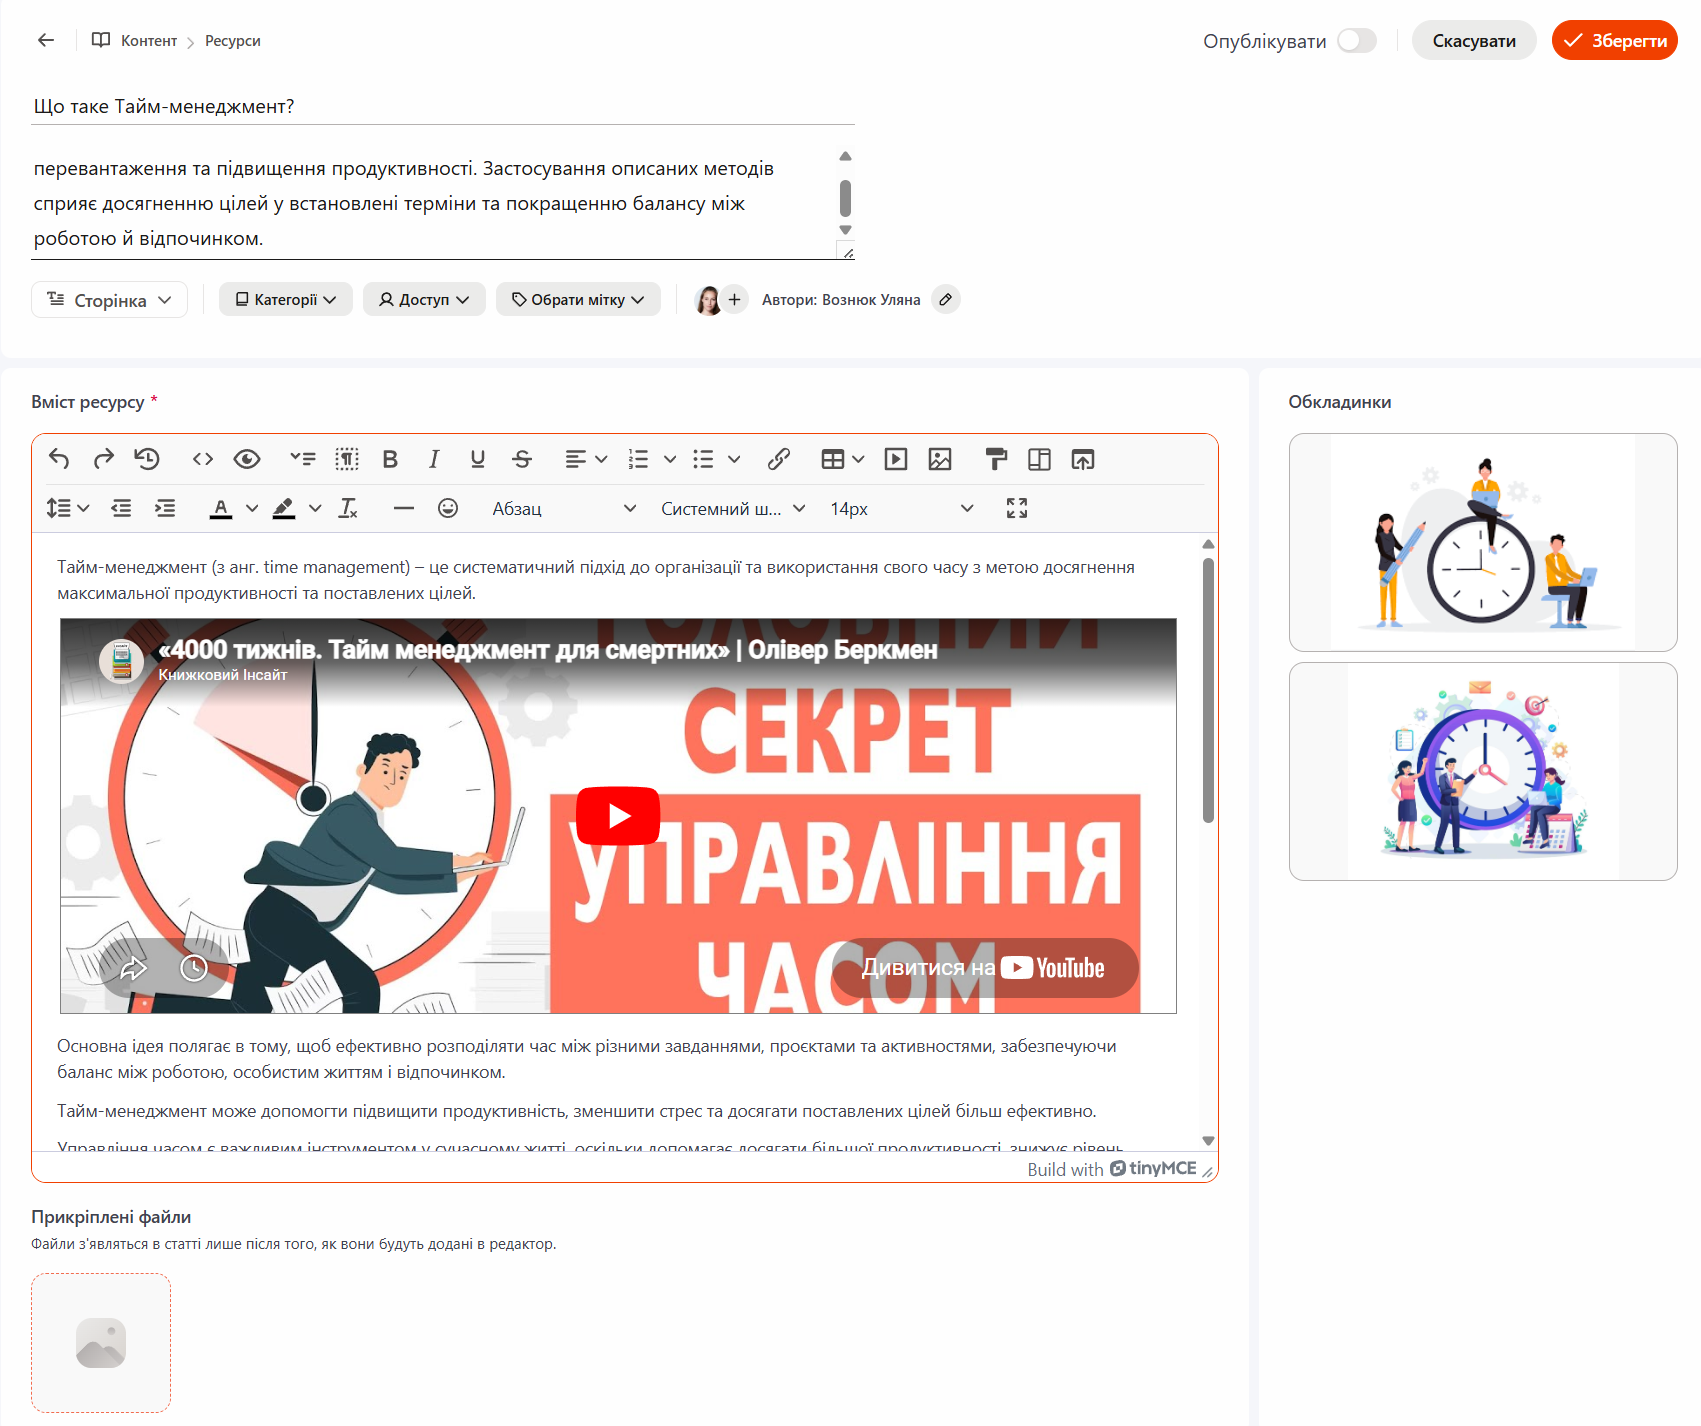Click the upload file icon in the toolbar
This screenshot has height=1426, width=1701.
pos(1083,459)
